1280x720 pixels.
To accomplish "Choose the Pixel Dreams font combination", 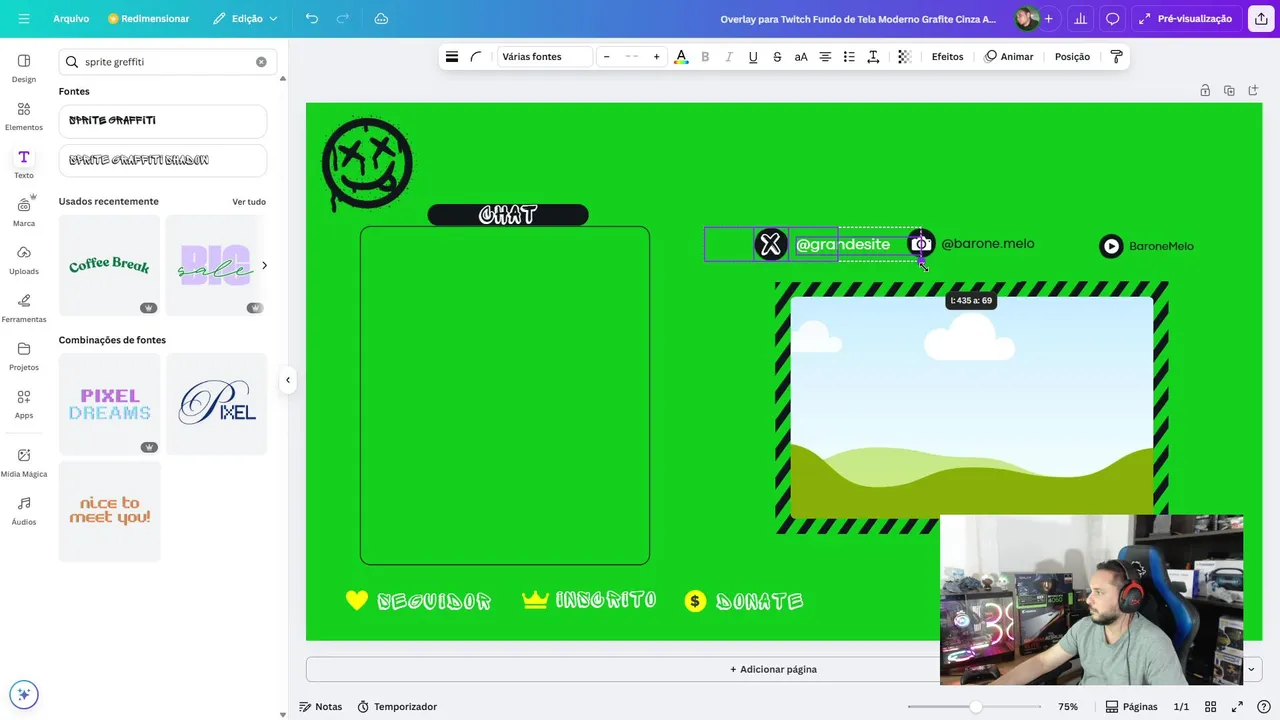I will pyautogui.click(x=109, y=404).
